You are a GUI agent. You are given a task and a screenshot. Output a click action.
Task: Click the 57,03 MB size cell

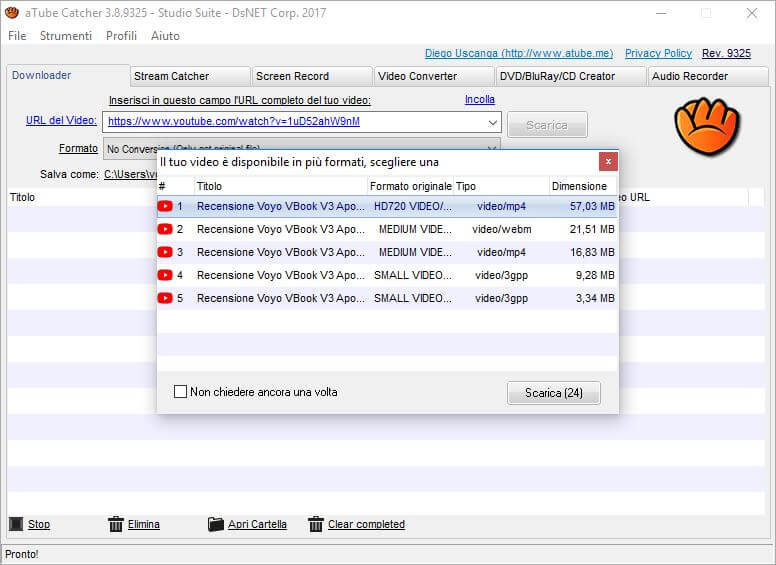[592, 206]
